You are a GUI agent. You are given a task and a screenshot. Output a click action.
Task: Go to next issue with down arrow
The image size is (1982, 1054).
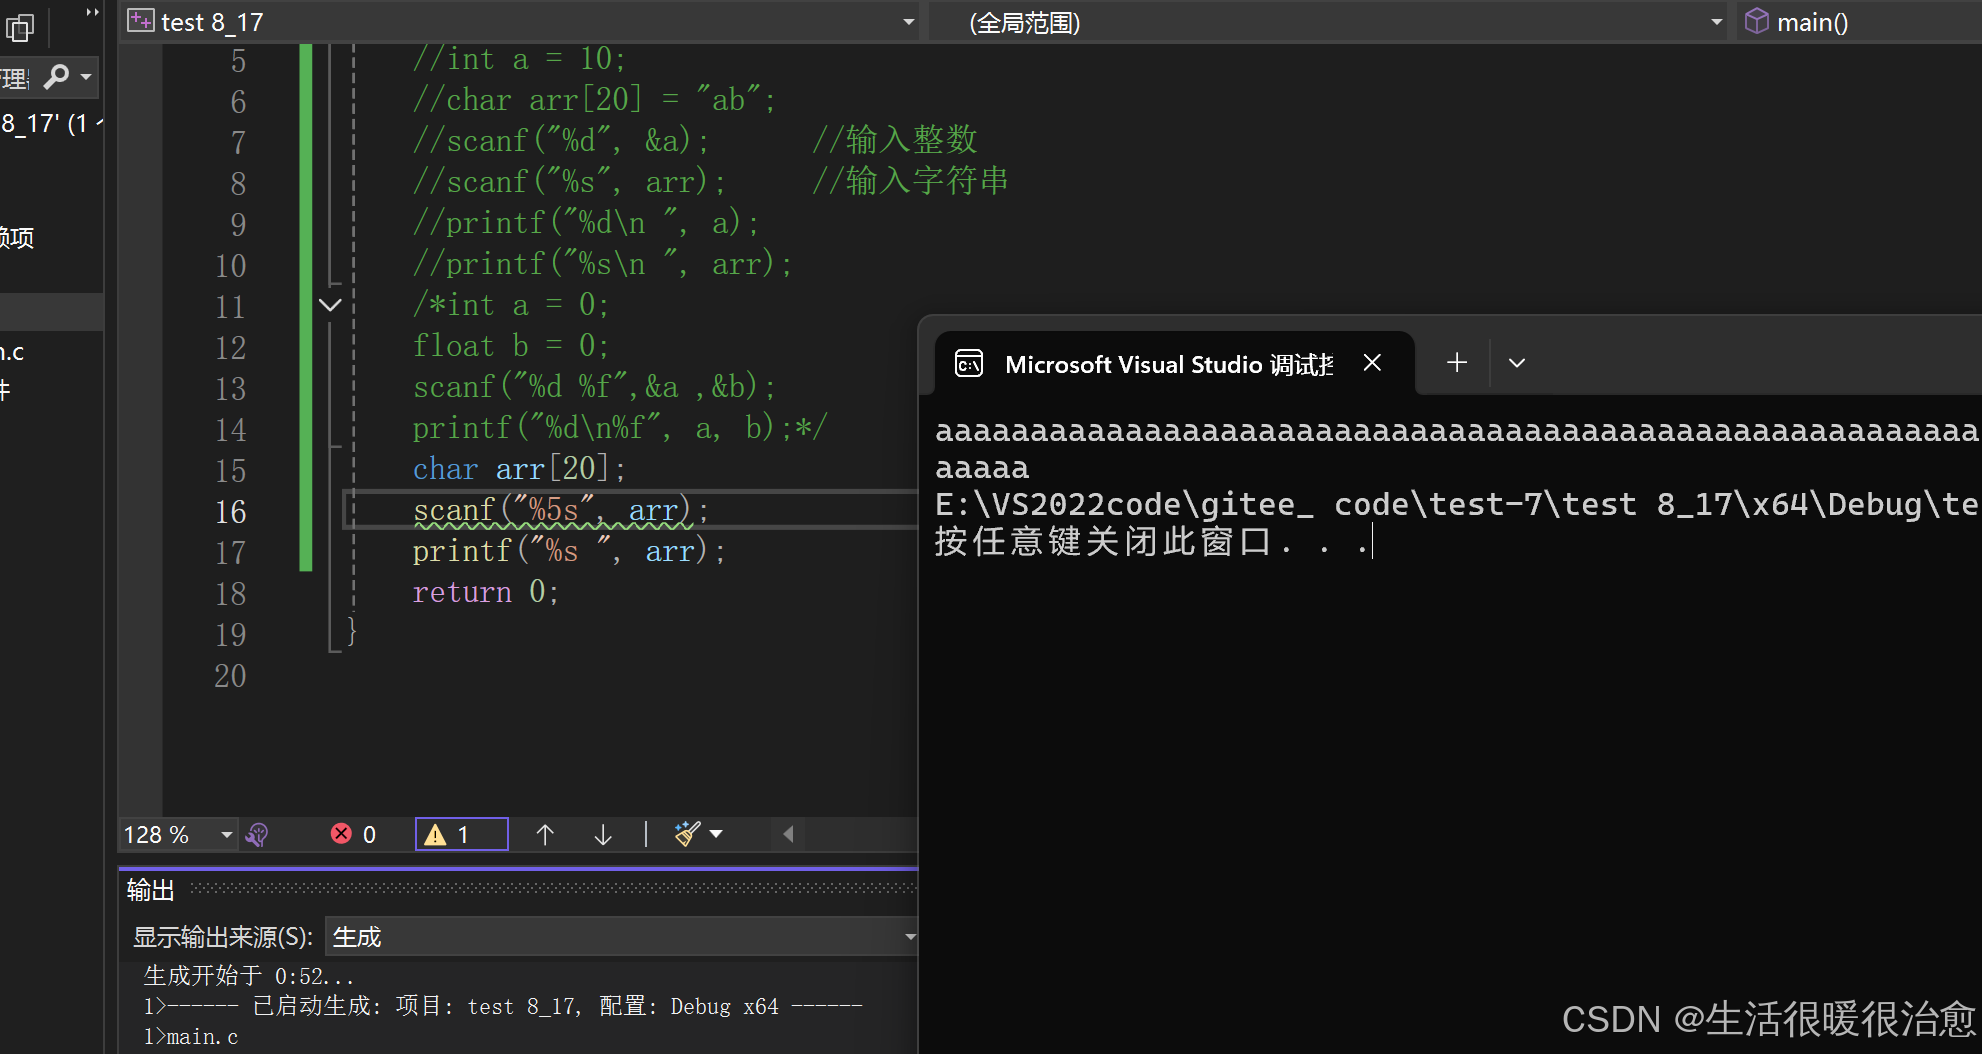[x=603, y=834]
